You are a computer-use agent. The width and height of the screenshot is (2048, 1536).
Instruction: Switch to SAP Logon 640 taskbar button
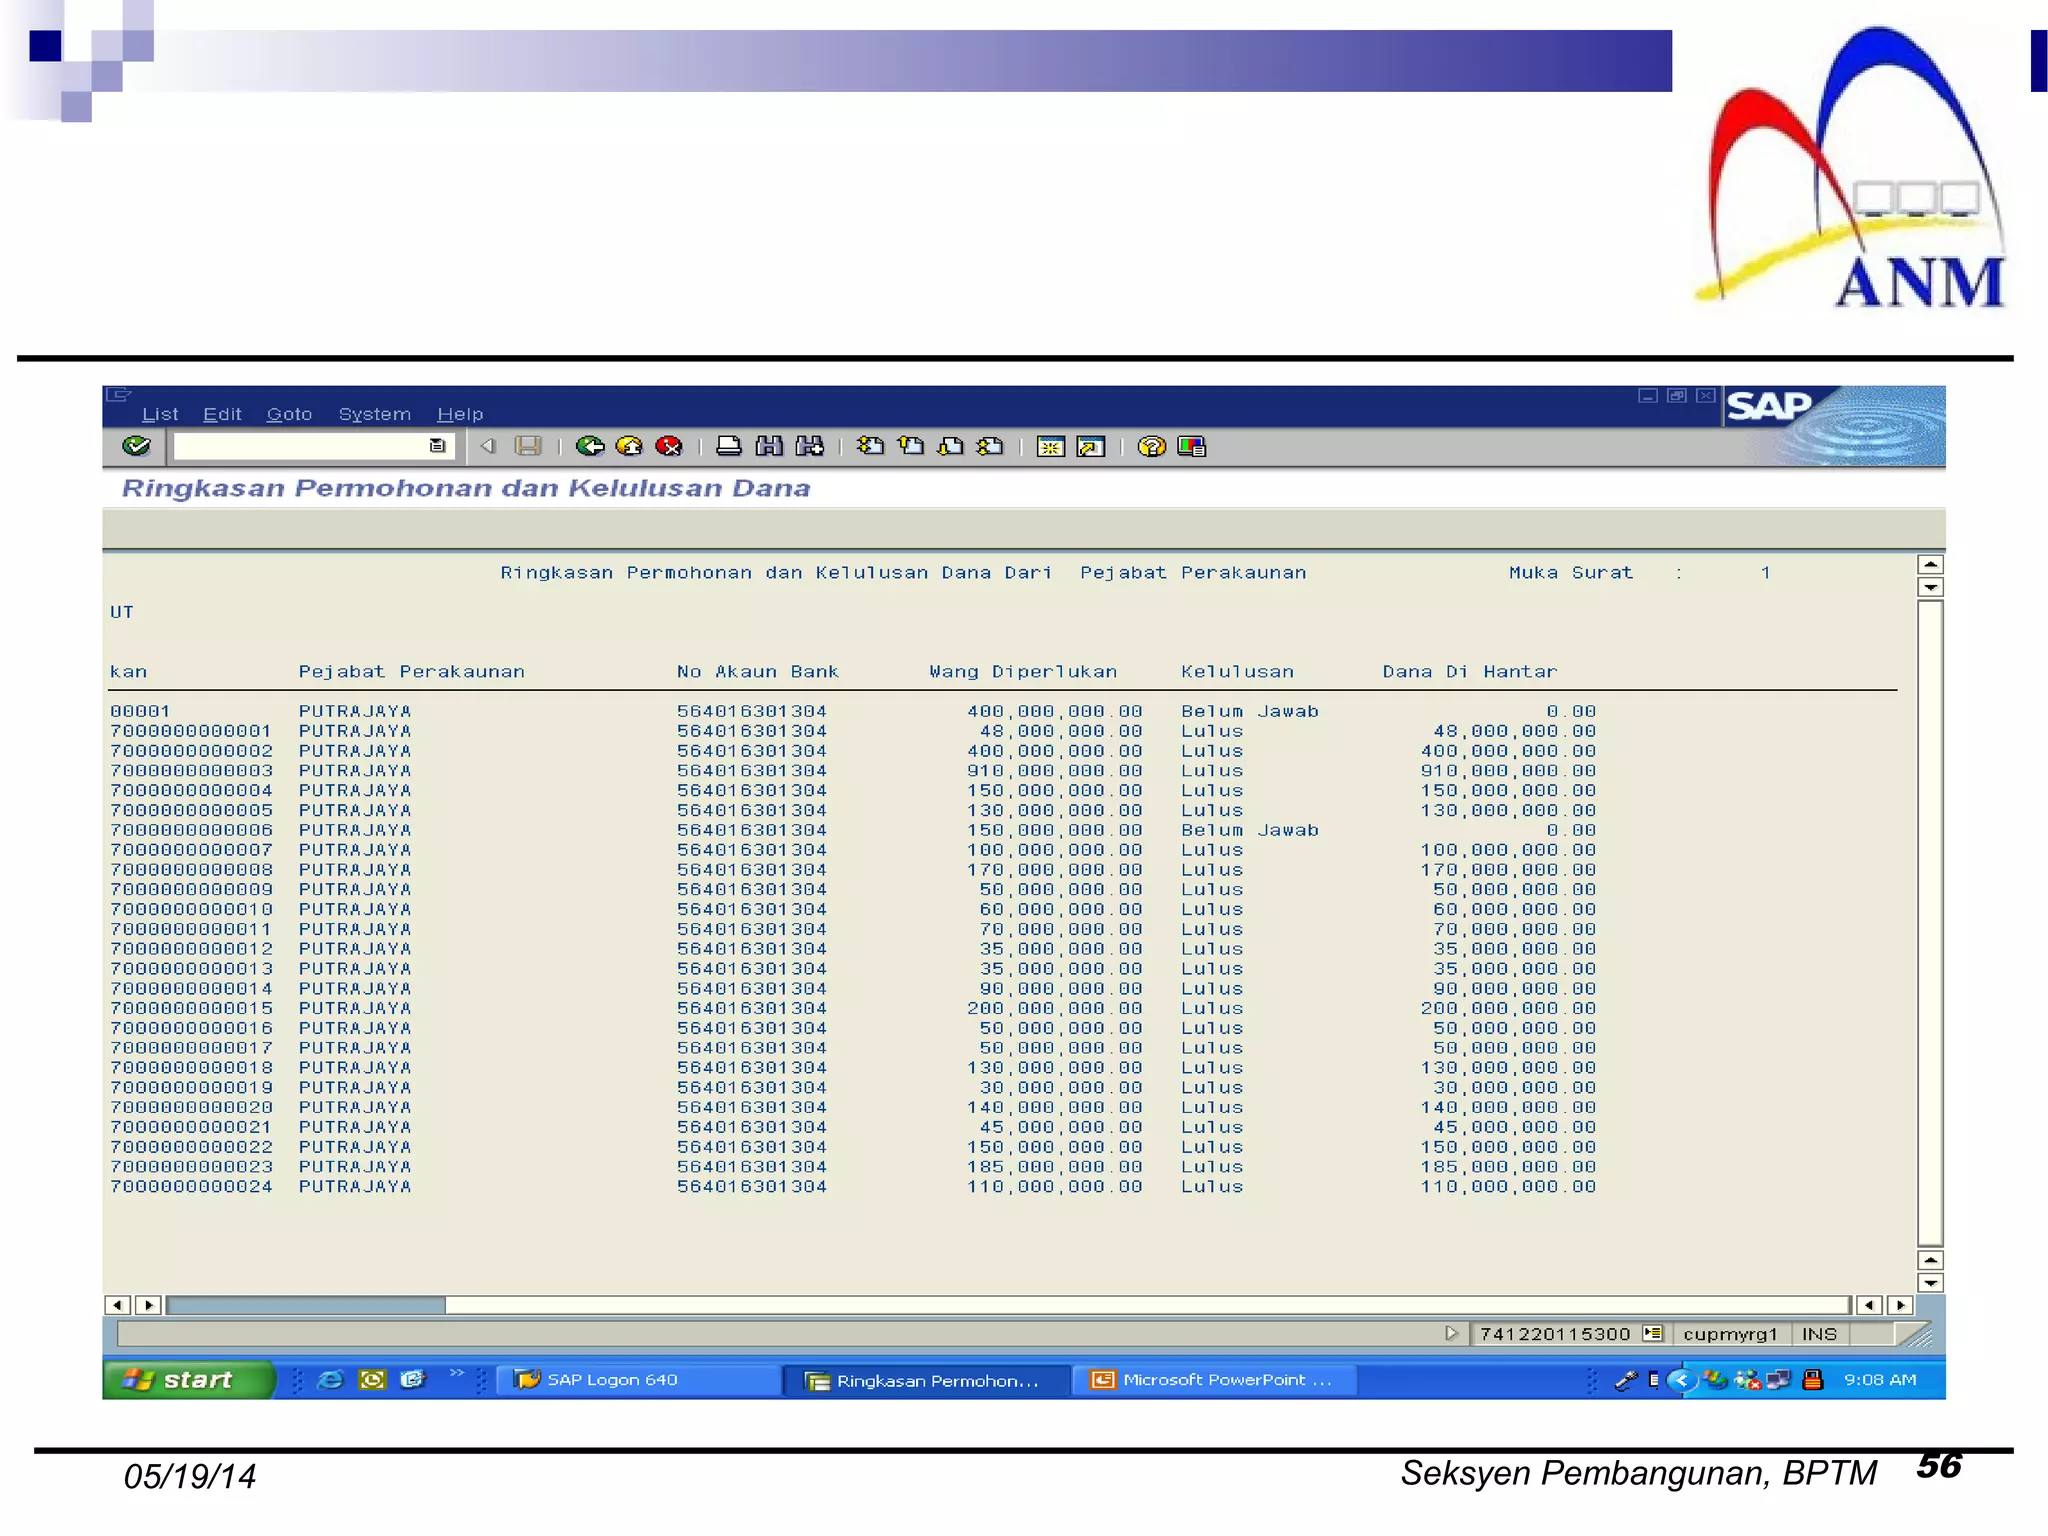point(612,1380)
